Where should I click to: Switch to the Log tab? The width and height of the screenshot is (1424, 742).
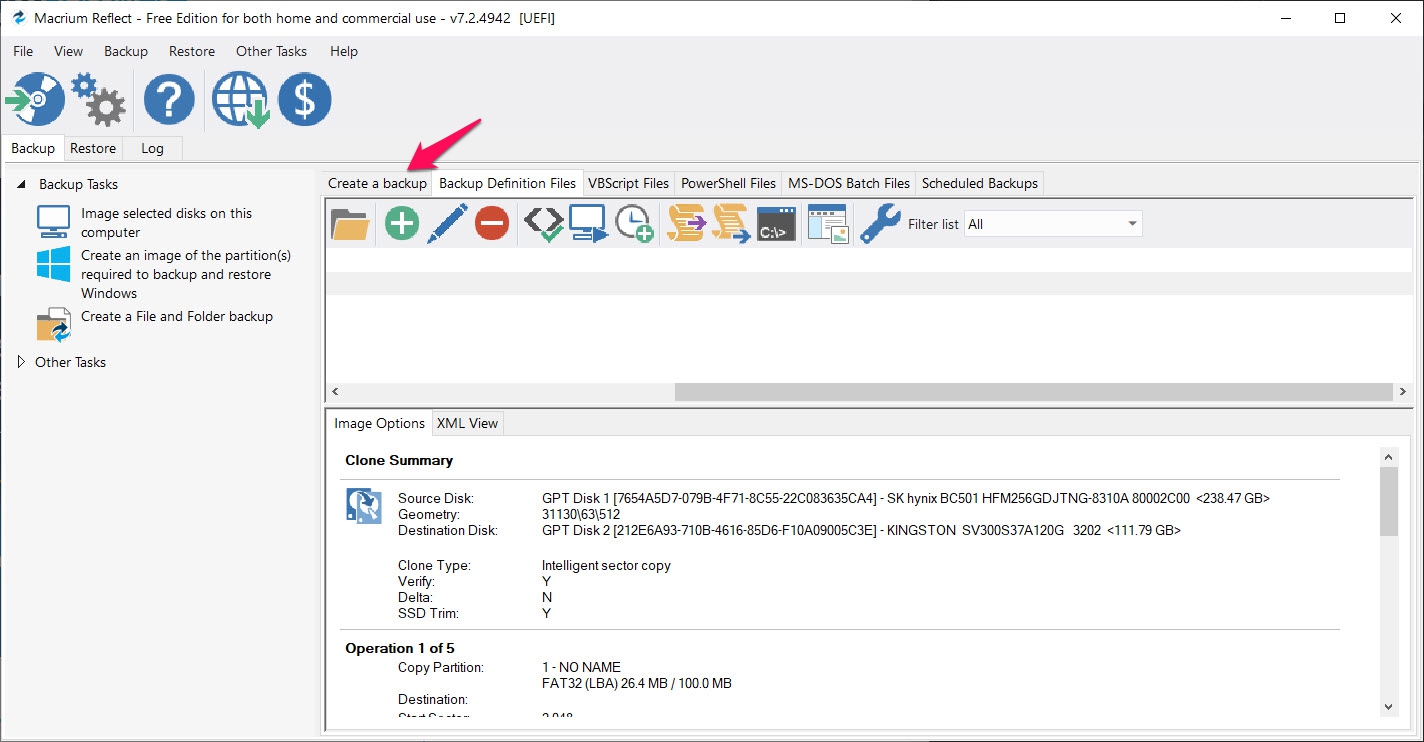tap(152, 148)
